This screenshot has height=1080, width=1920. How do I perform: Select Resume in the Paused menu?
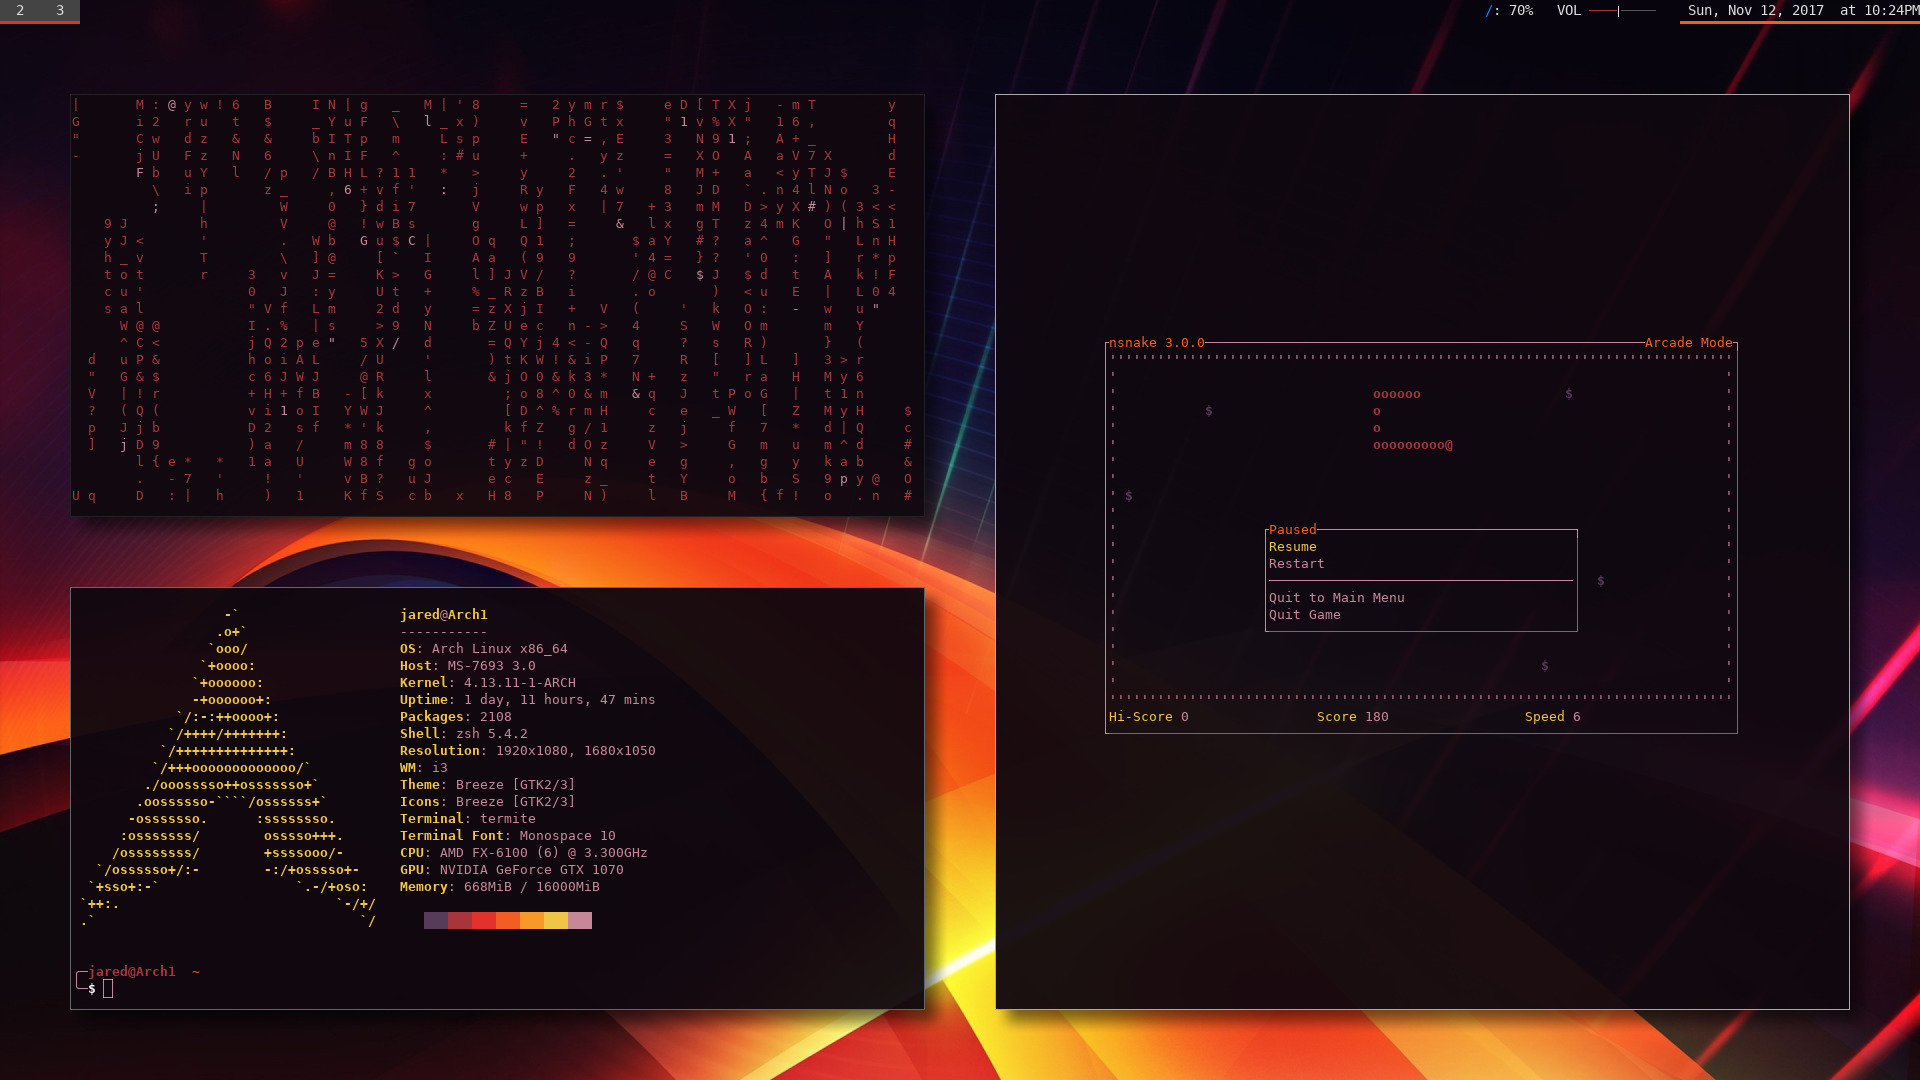tap(1292, 547)
